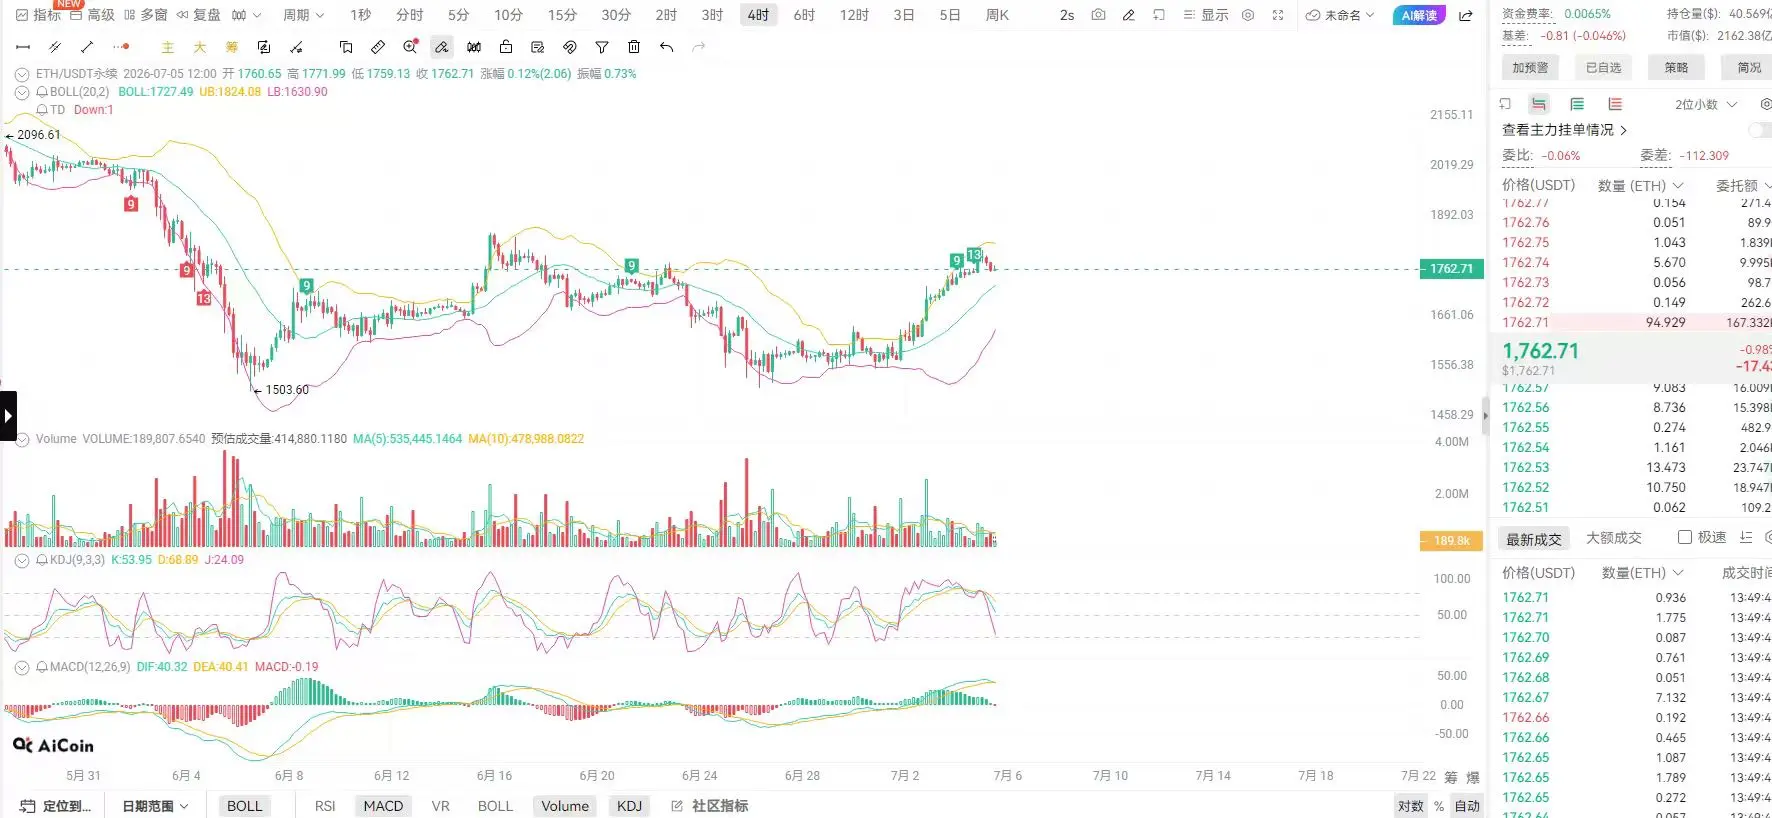The image size is (1772, 818).
Task: Collapse the KDJ(9,3,3) indicator panel arrow
Action: (22, 560)
